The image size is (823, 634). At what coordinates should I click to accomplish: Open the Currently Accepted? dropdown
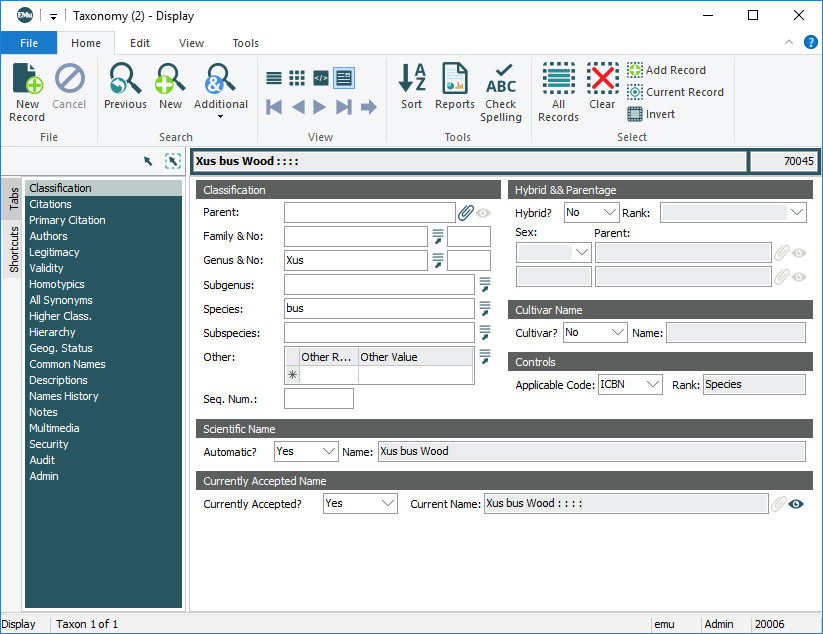click(387, 504)
